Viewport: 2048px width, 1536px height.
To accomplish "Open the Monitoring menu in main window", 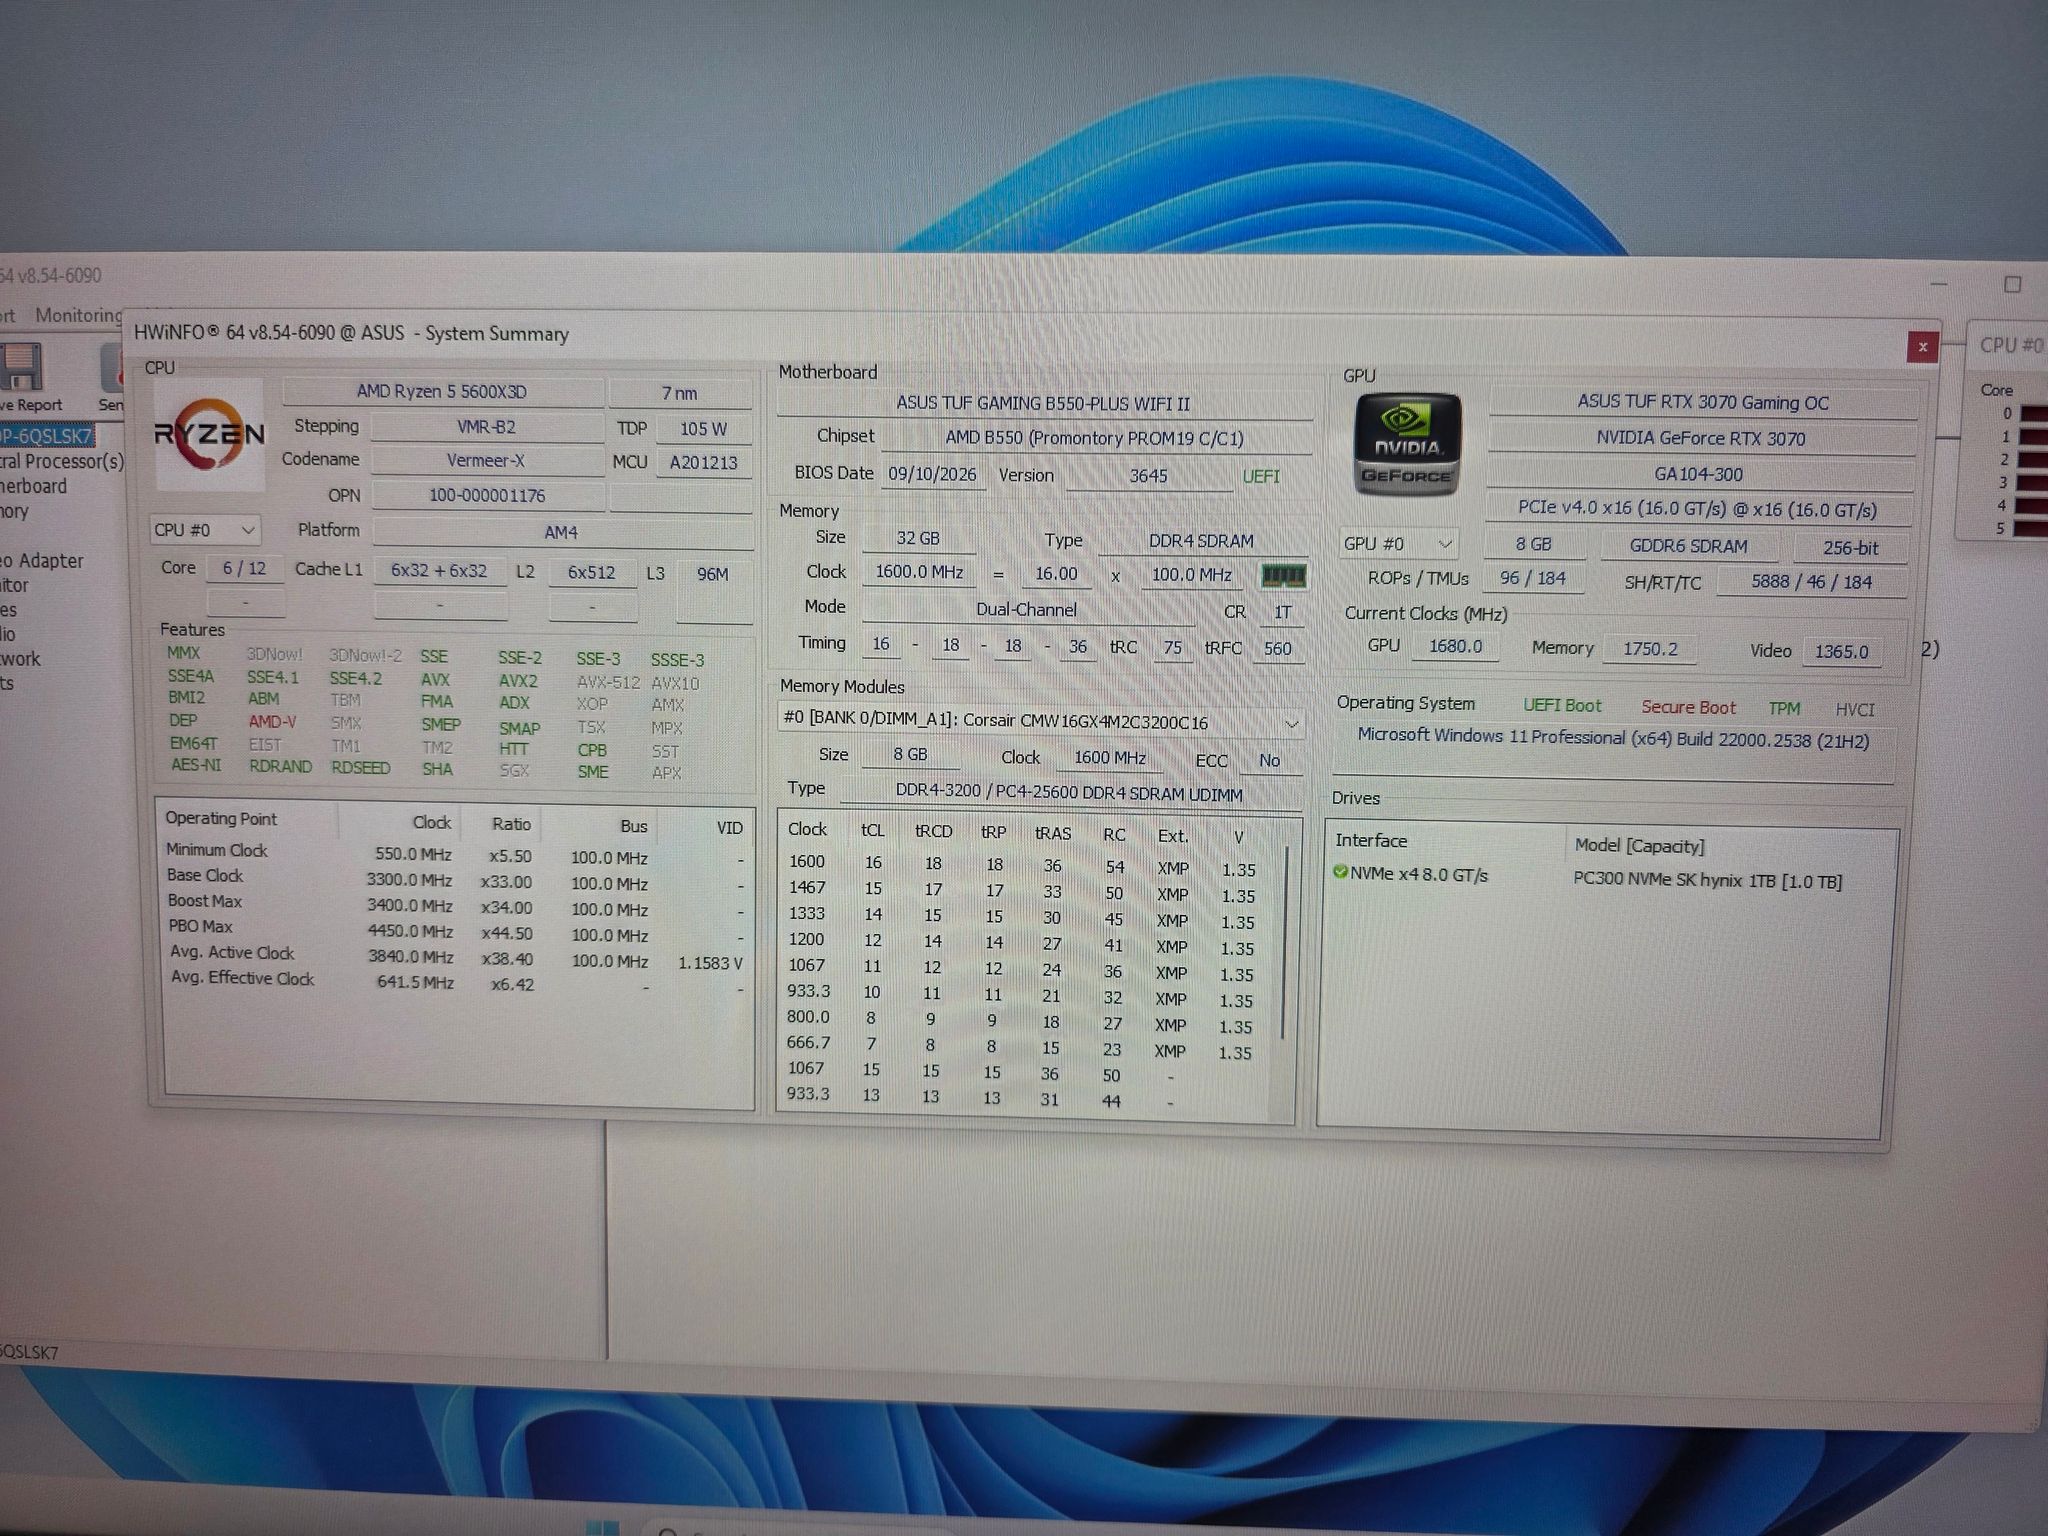I will pyautogui.click(x=78, y=315).
